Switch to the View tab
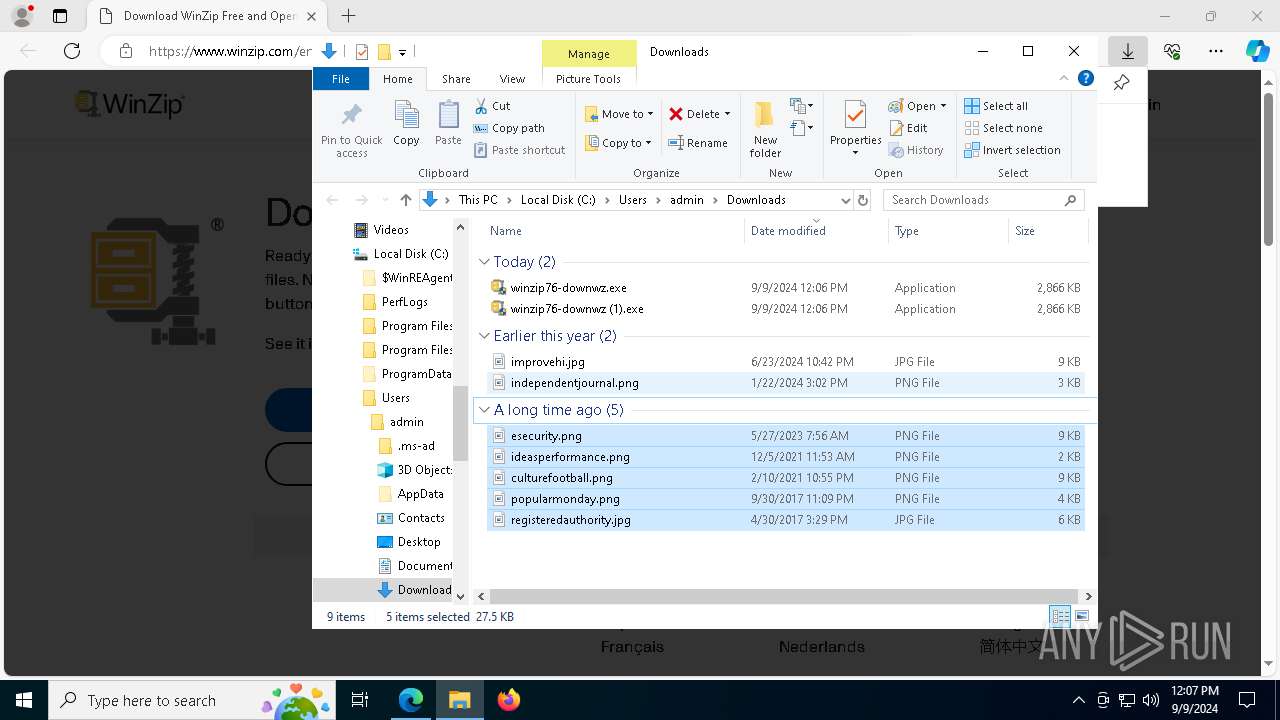The image size is (1280, 720). (512, 79)
